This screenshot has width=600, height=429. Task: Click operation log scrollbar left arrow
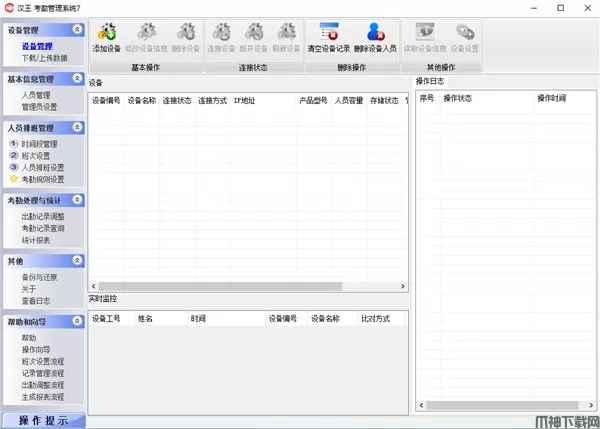click(421, 405)
